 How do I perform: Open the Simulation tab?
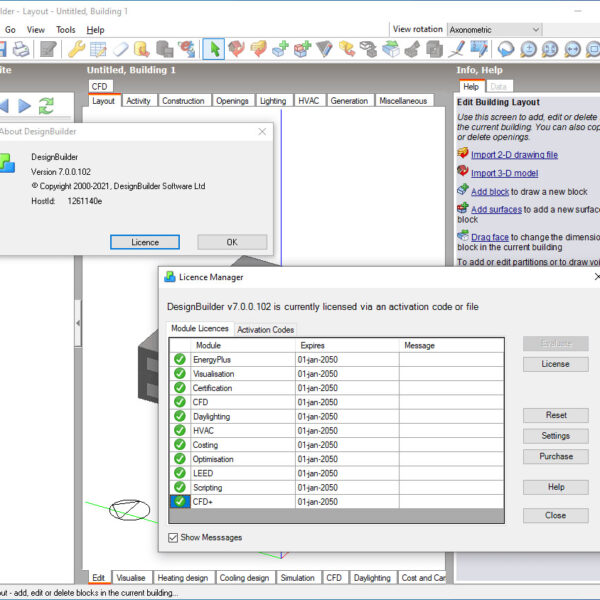(297, 578)
